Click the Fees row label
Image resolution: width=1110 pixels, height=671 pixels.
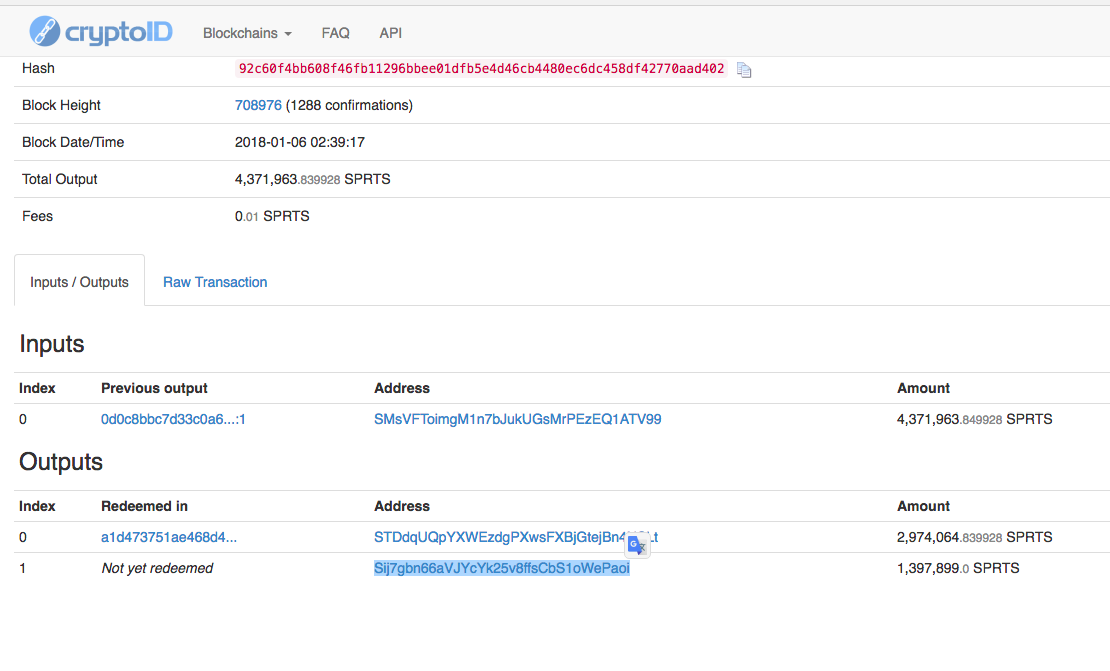(x=38, y=216)
